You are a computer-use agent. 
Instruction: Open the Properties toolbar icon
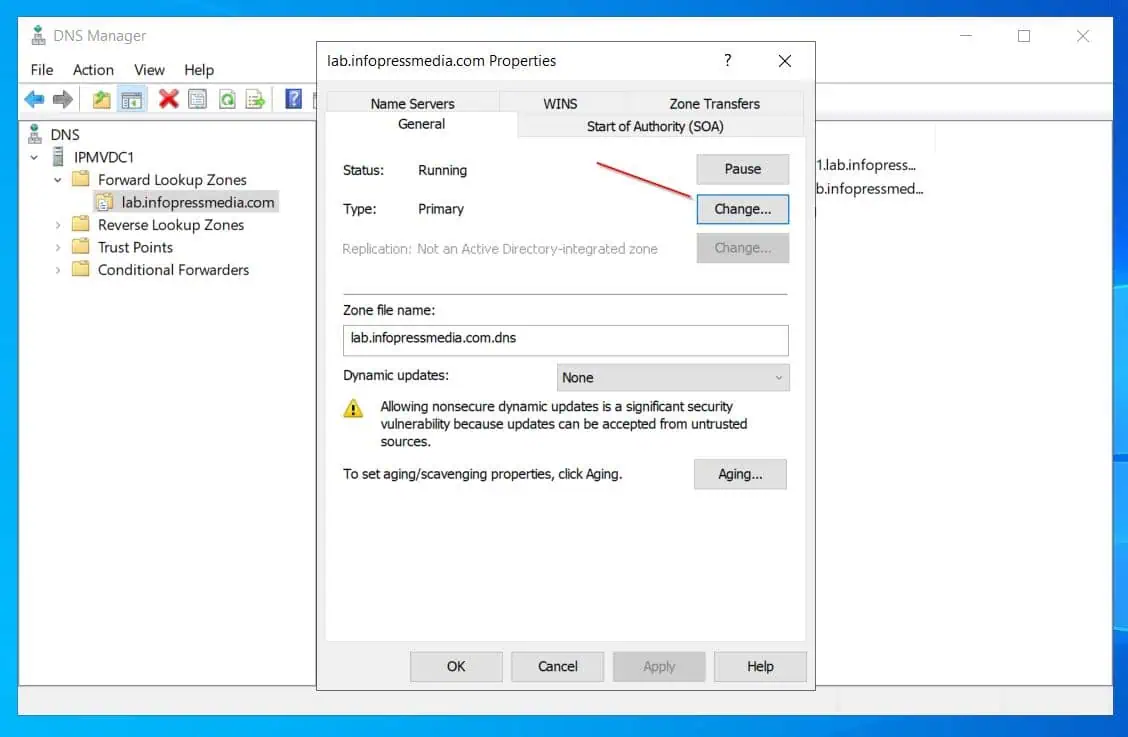click(197, 99)
